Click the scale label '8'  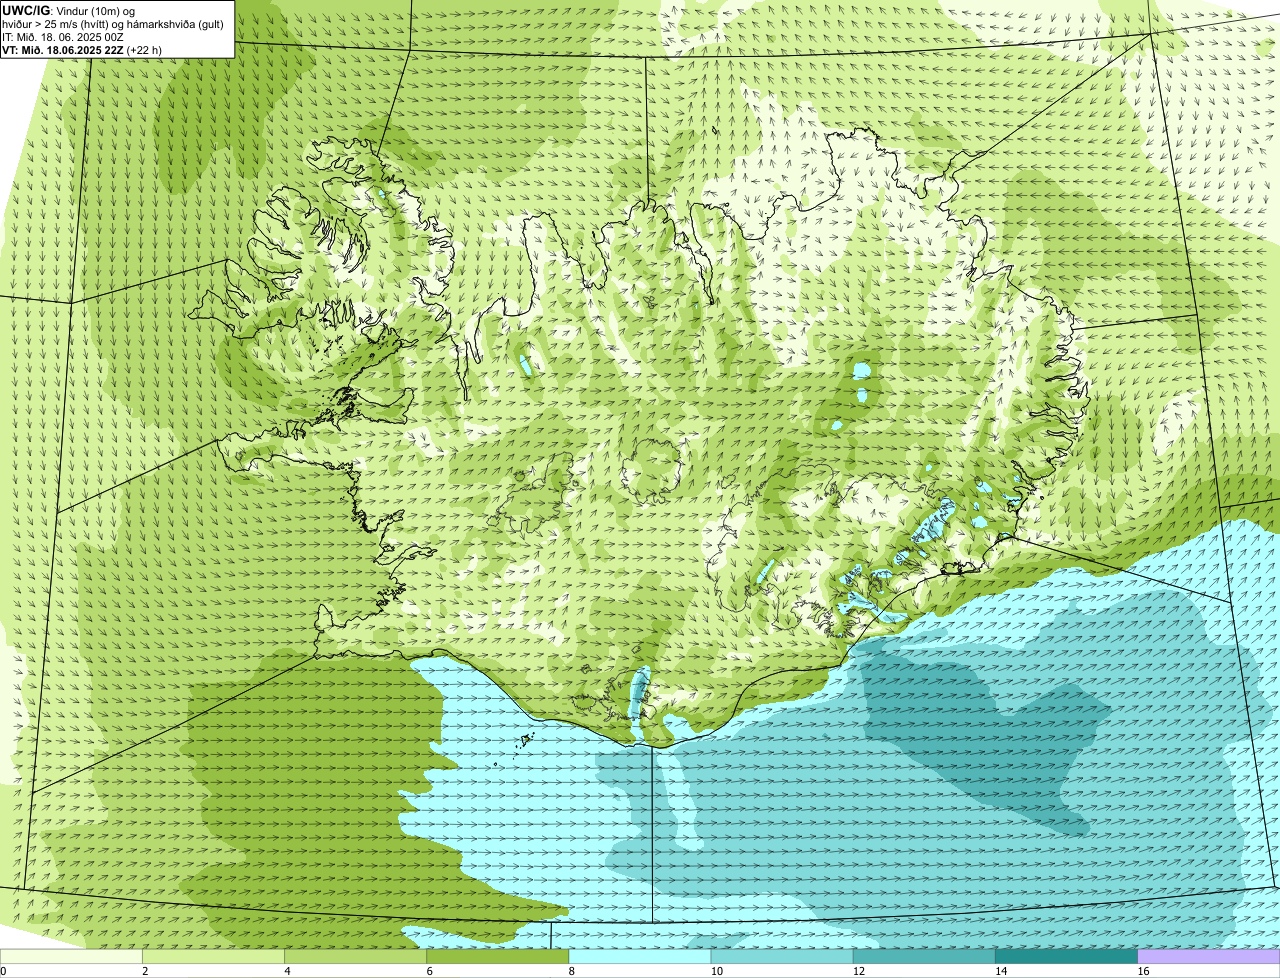(572, 971)
